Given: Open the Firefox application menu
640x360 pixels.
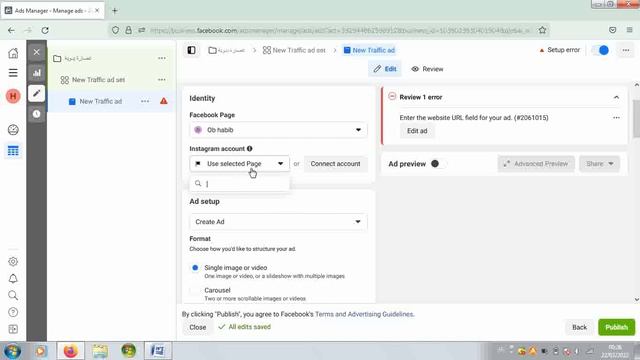Looking at the screenshot, I should coord(629,30).
